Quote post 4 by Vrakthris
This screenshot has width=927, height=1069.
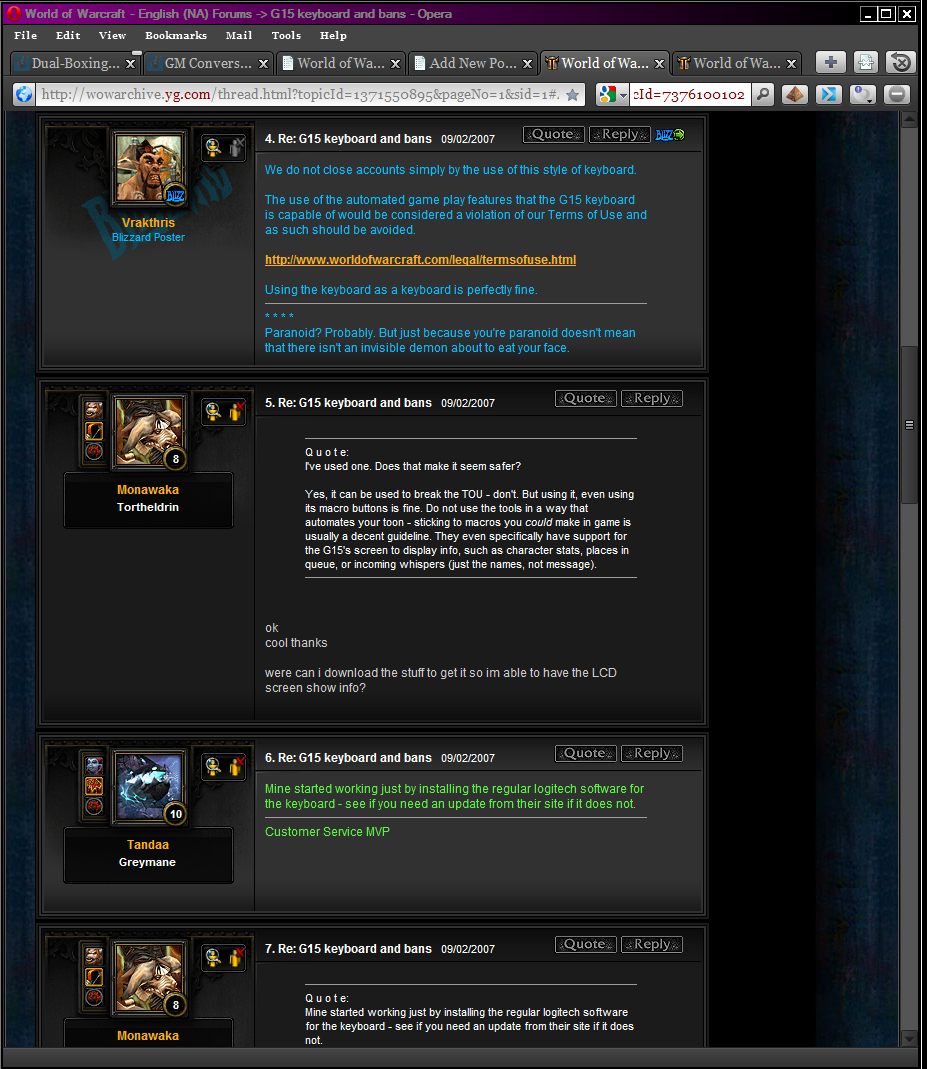coord(553,134)
